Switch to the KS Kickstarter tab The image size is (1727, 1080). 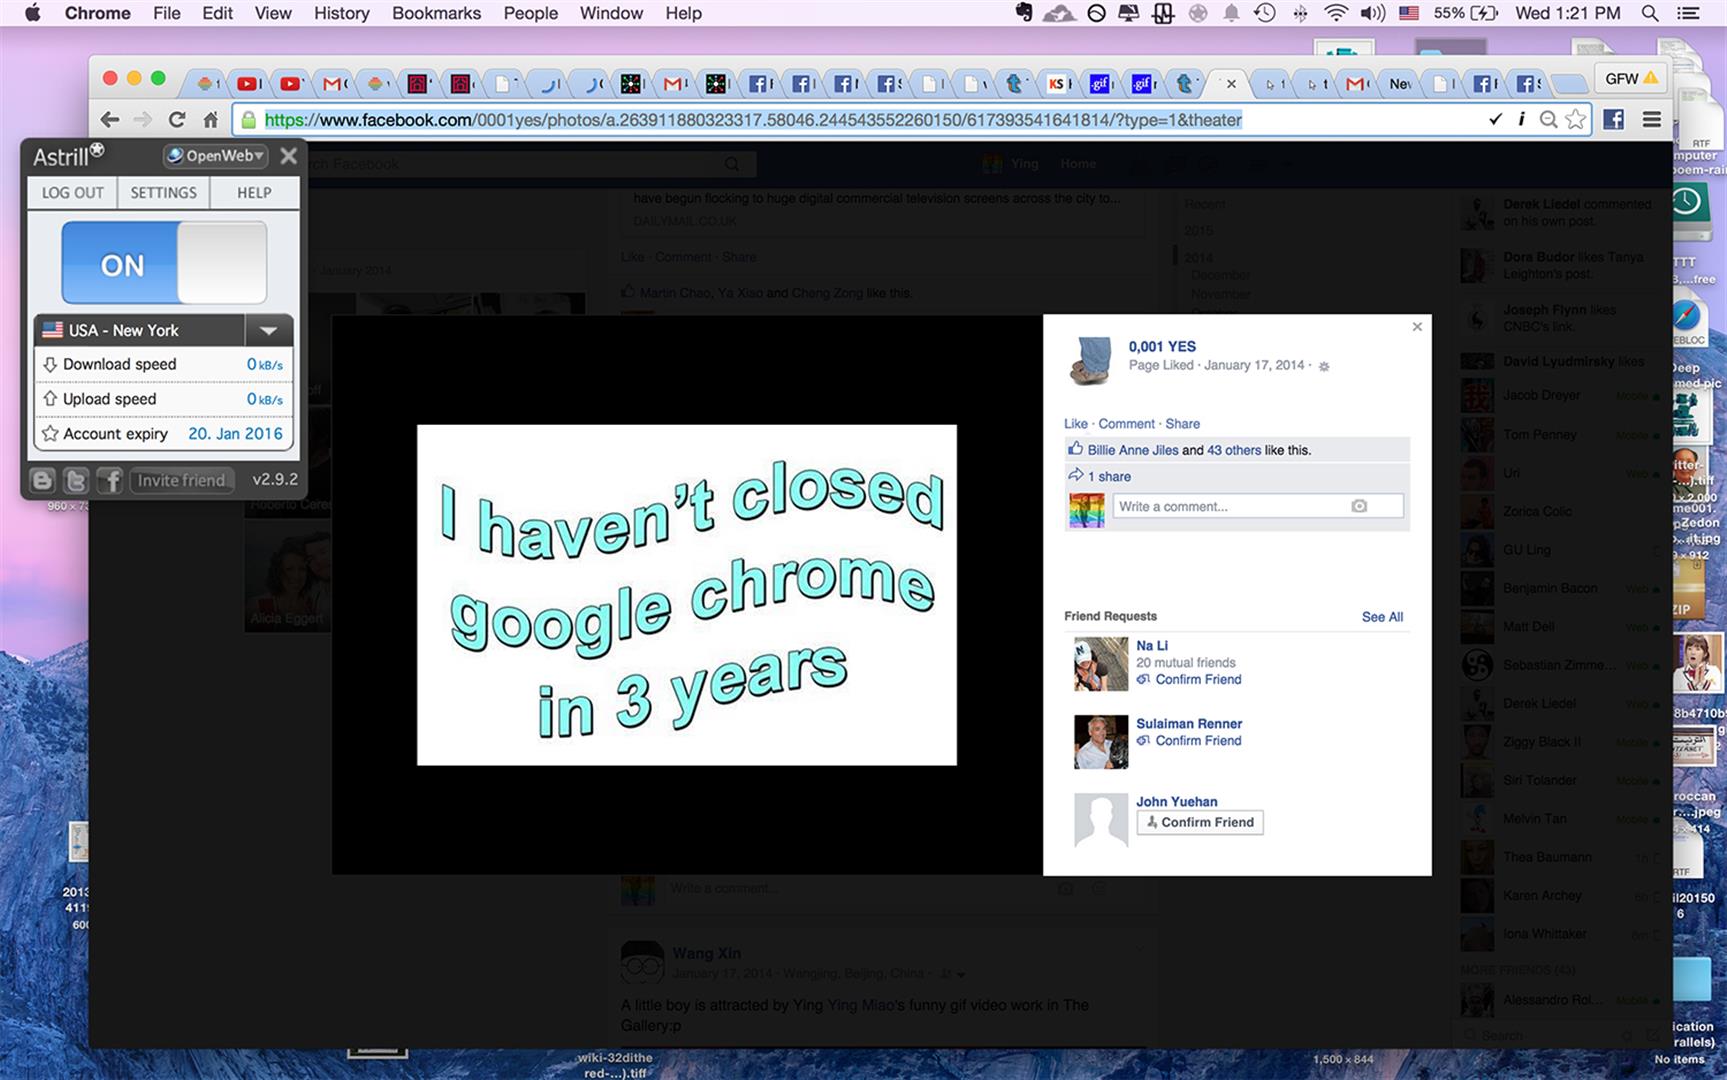click(x=1057, y=84)
